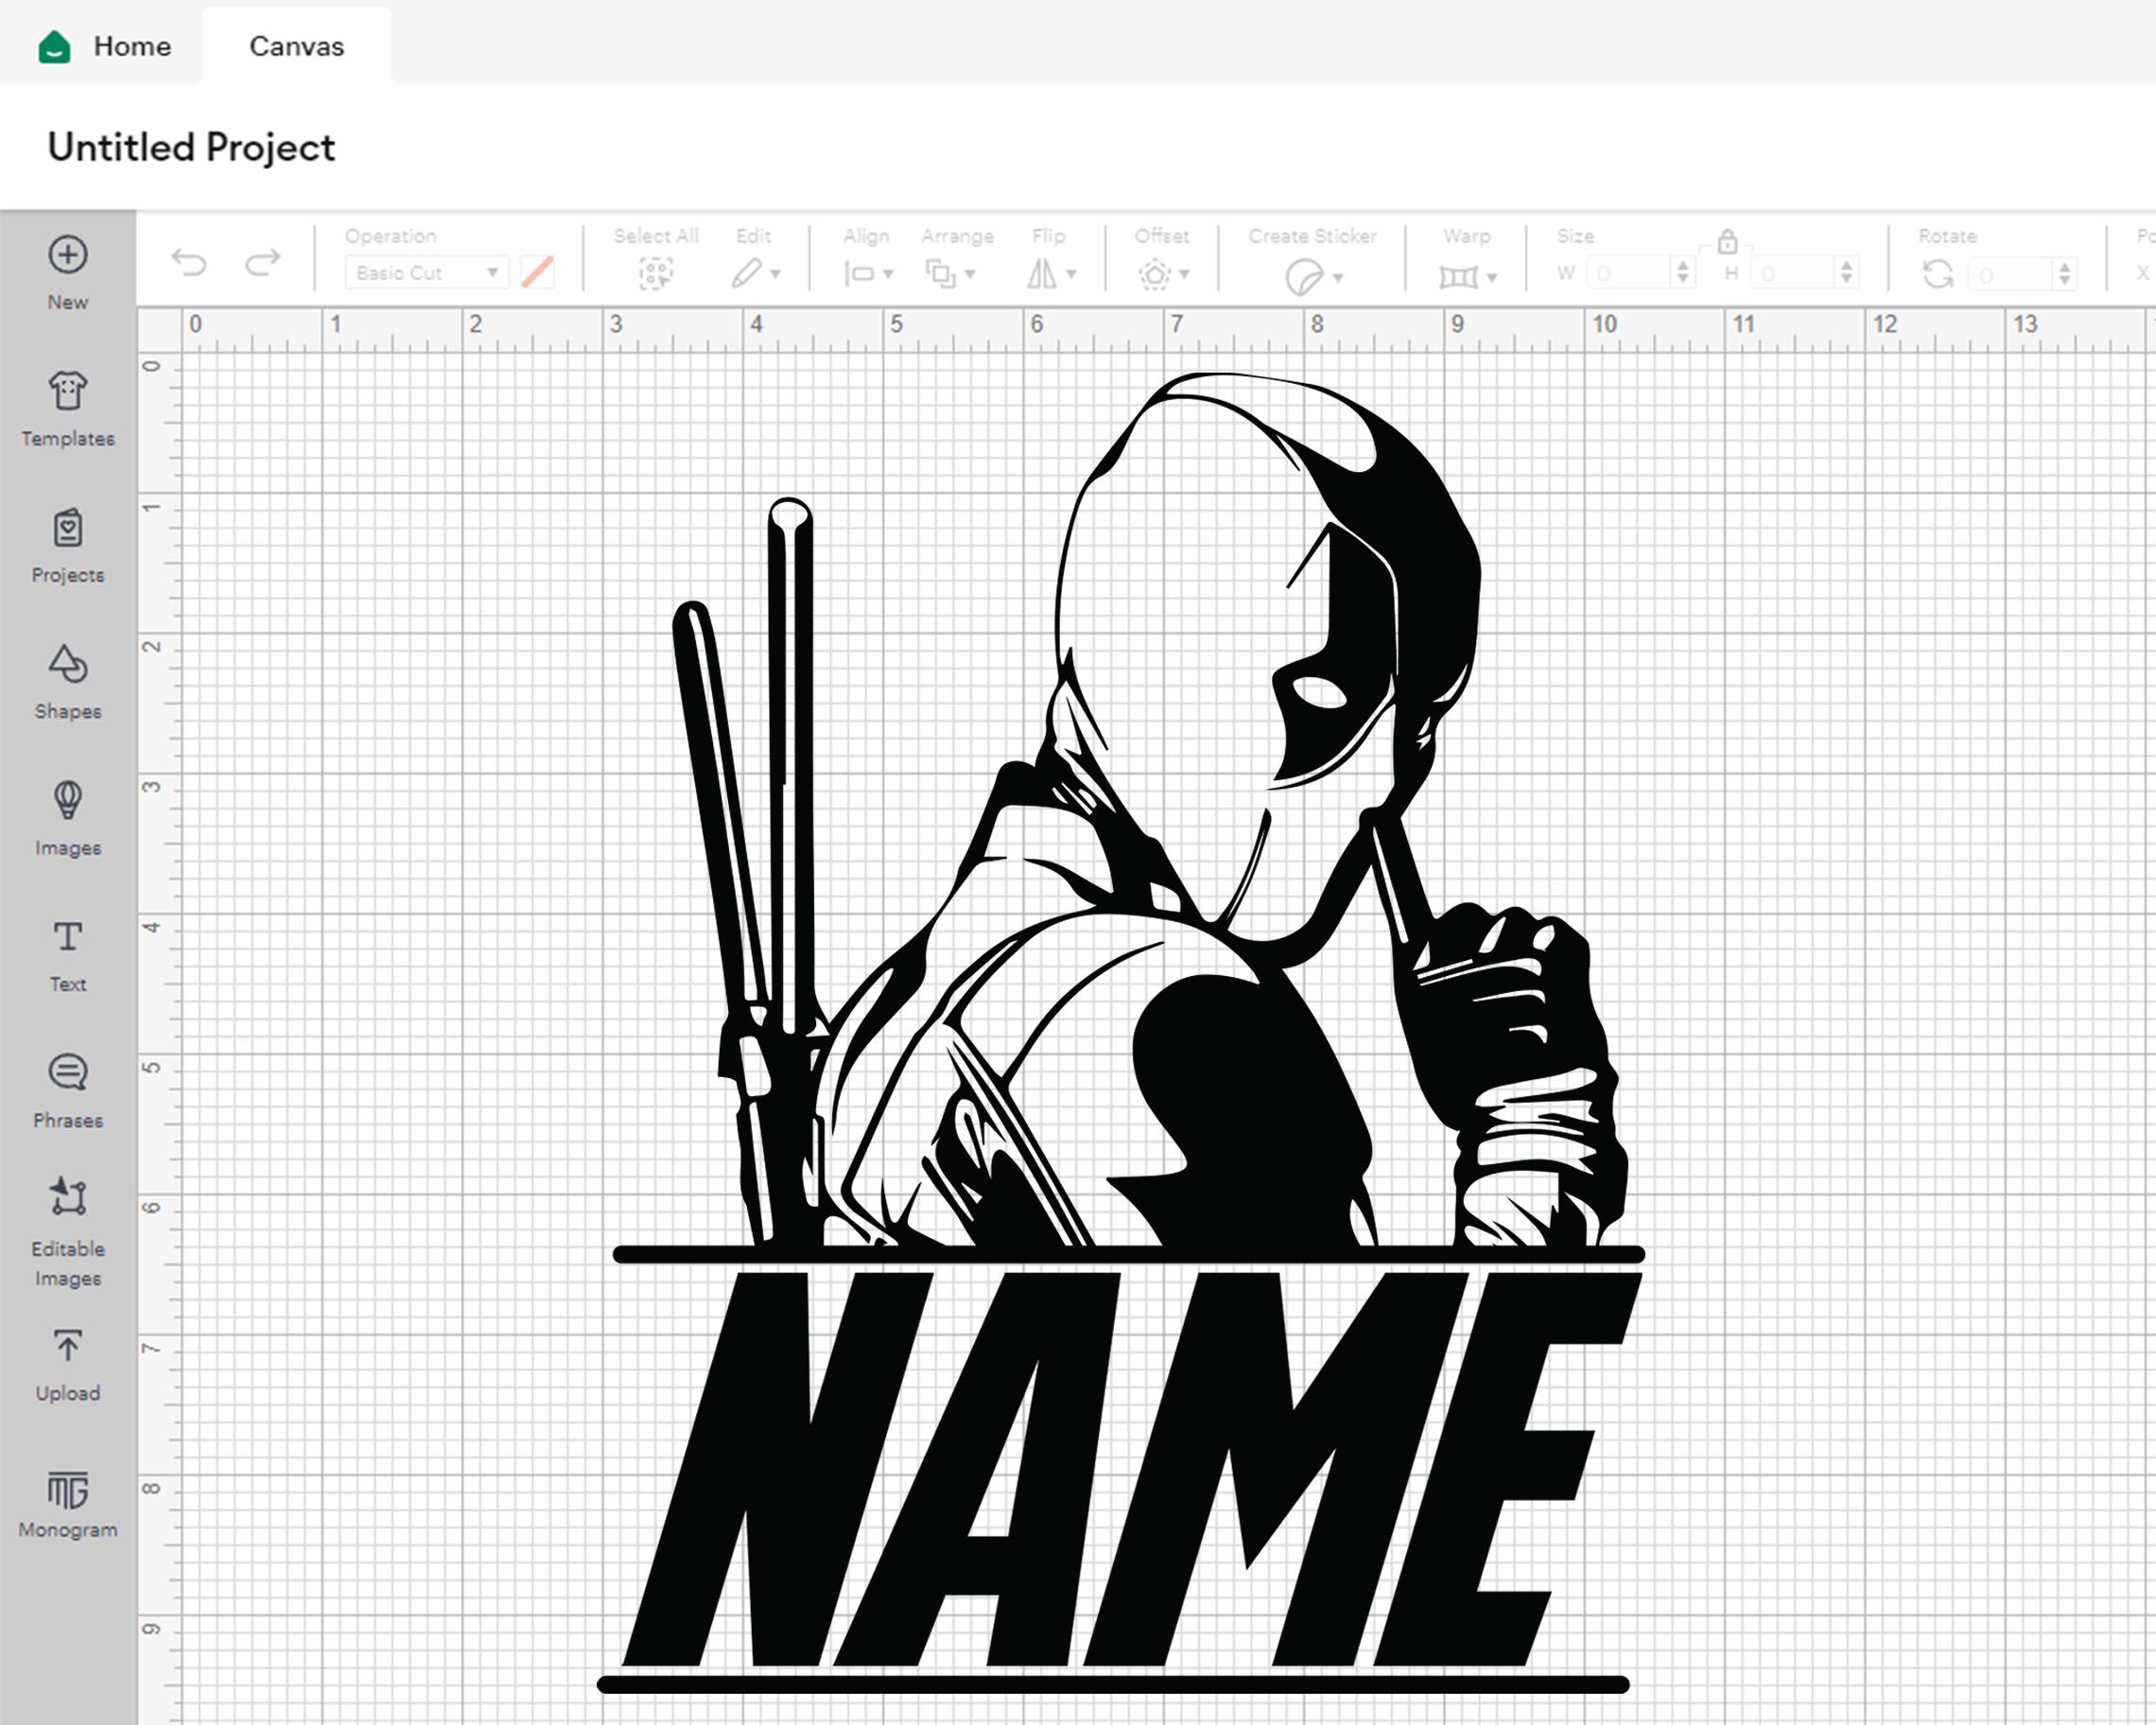
Task: Click the width stepper arrows
Action: click(x=1683, y=272)
